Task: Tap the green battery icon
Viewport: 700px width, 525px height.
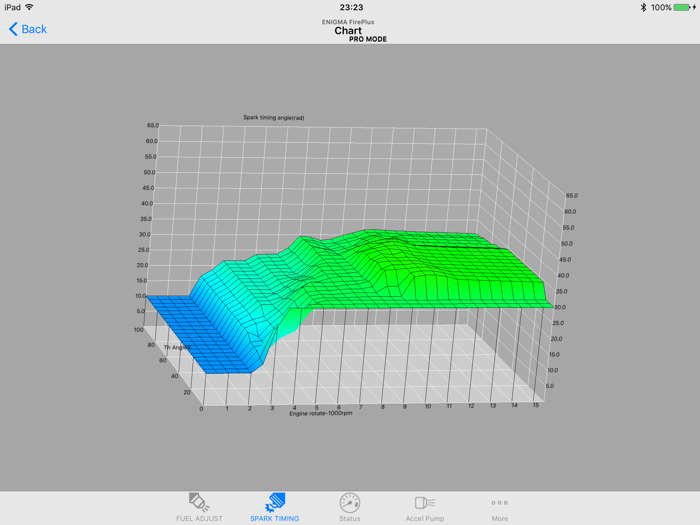Action: tap(685, 7)
